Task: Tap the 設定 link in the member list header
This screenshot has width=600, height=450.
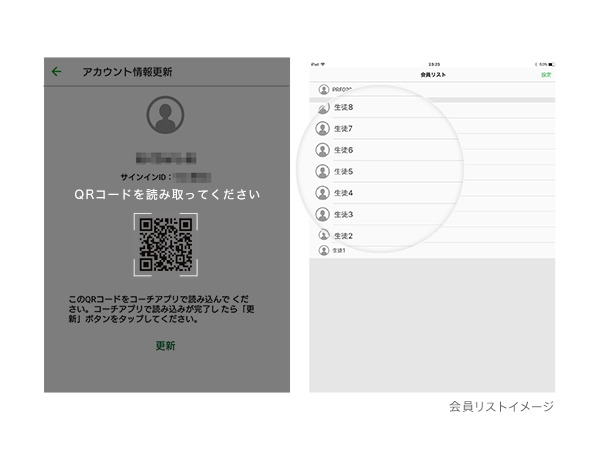Action: [x=545, y=75]
